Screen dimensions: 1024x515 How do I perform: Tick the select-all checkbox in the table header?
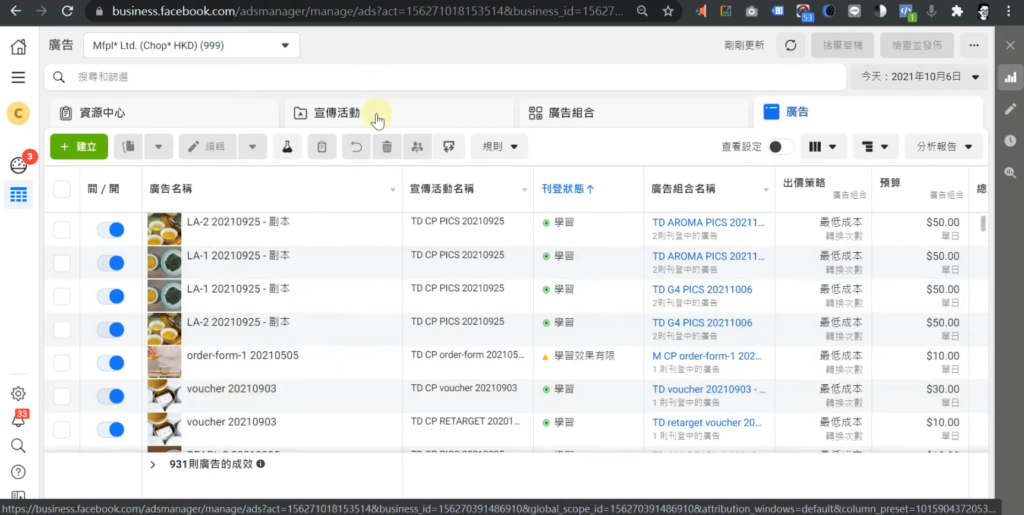point(62,189)
